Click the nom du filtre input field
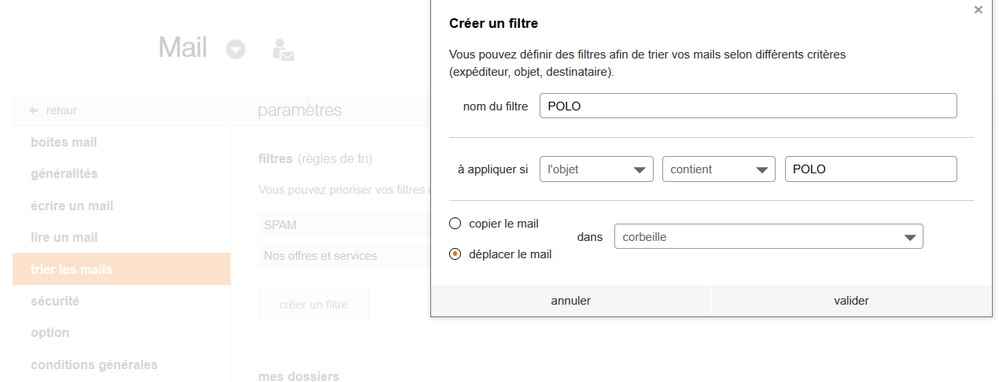The height and width of the screenshot is (382, 999). pos(748,106)
